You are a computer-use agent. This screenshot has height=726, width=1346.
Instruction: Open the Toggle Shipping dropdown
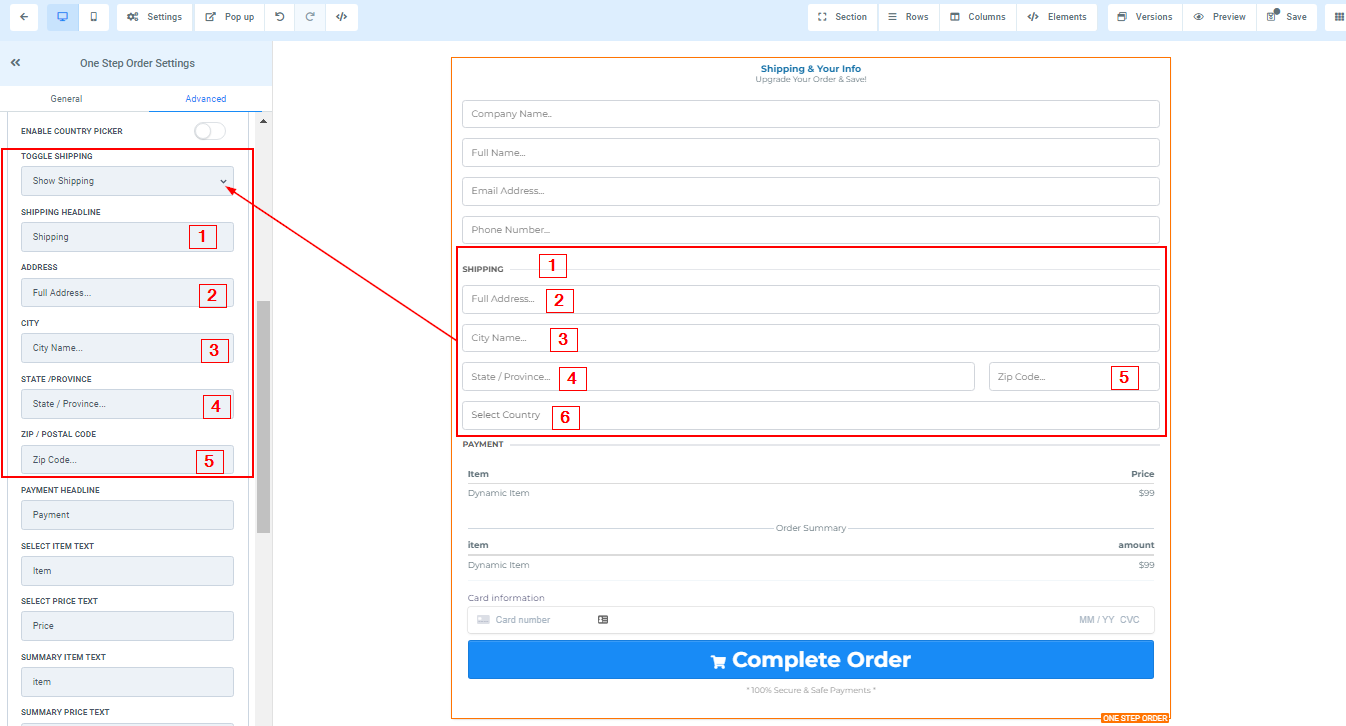tap(127, 181)
